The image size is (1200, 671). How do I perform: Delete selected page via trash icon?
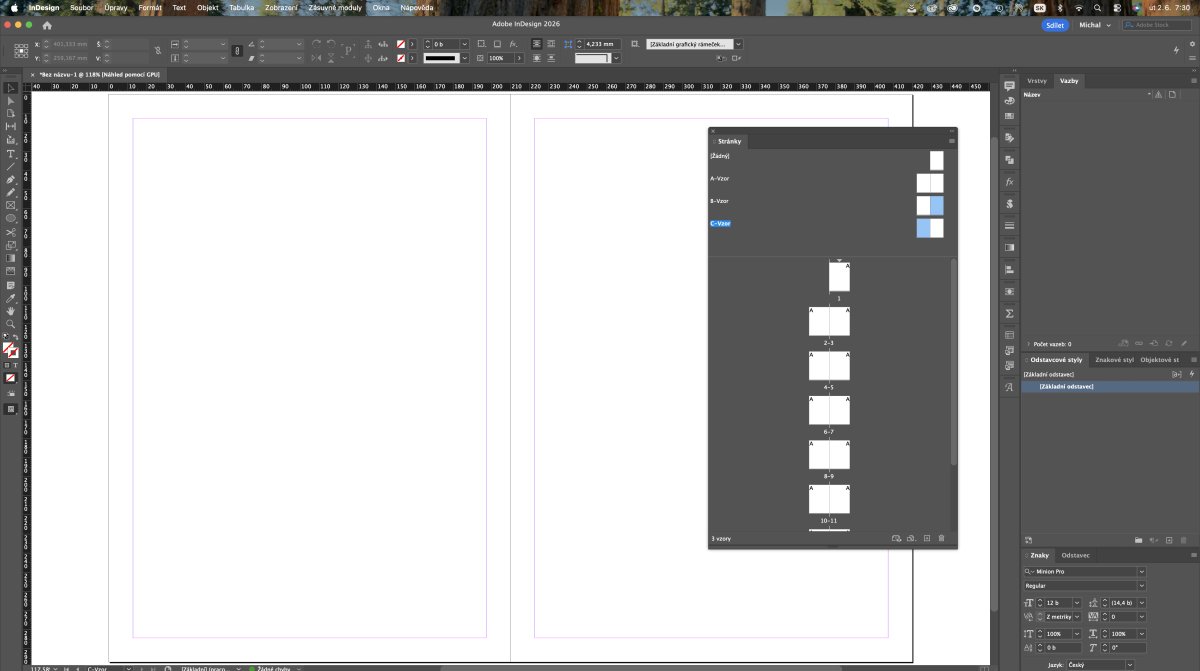pos(941,539)
